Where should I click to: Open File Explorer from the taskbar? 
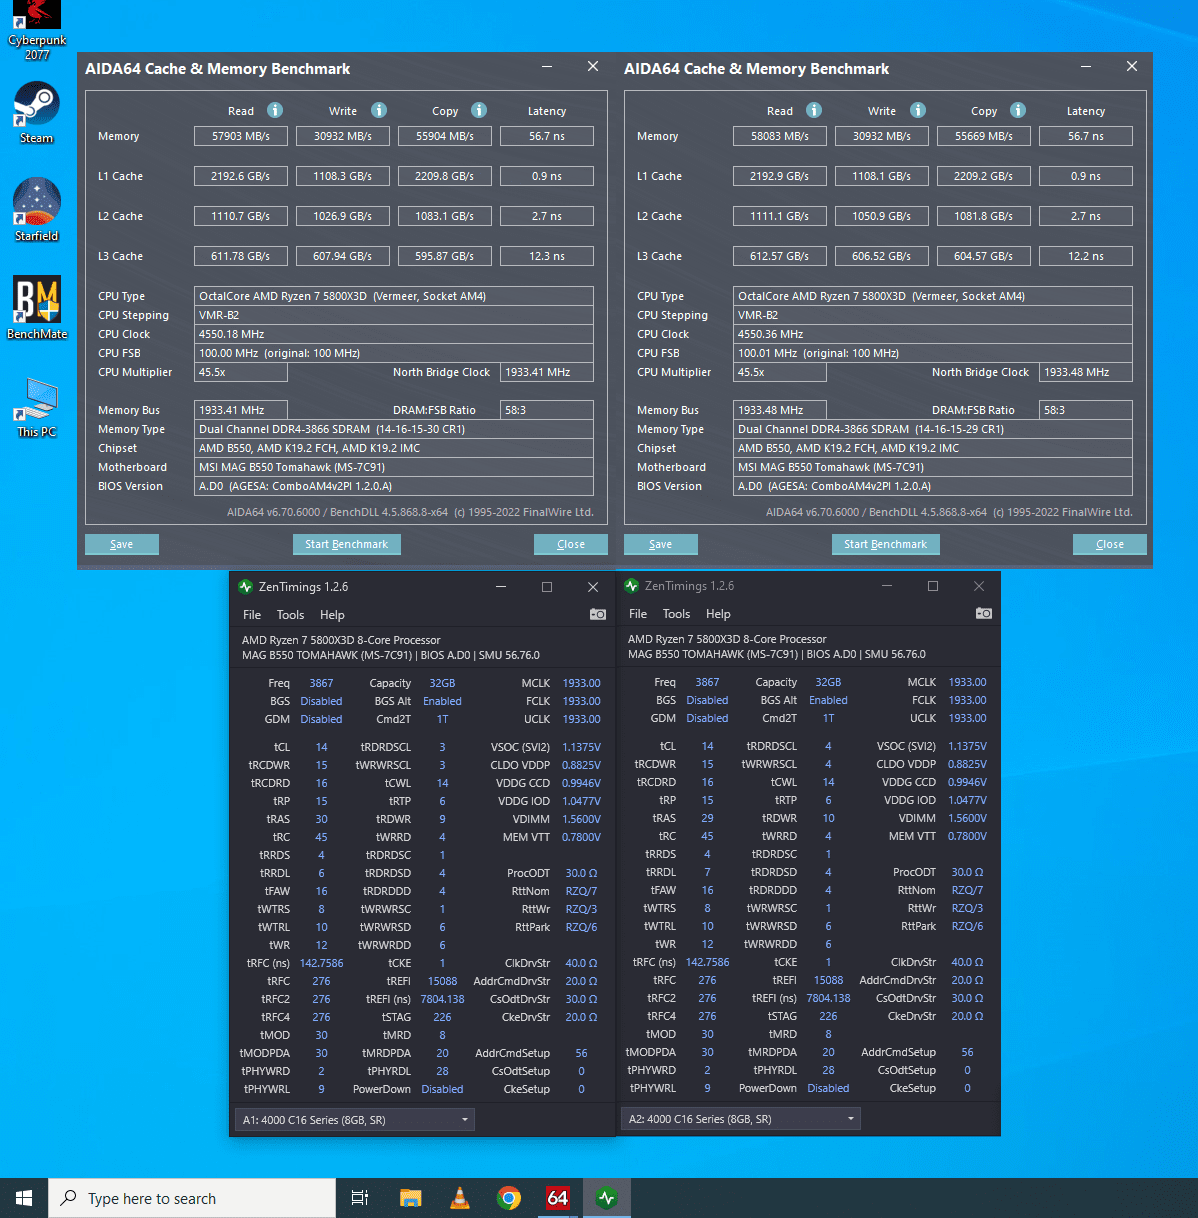(410, 1198)
